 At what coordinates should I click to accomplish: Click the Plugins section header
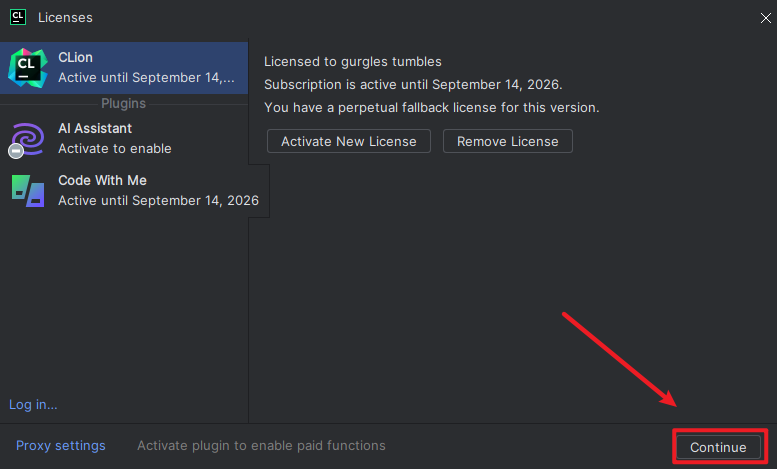pyautogui.click(x=123, y=103)
